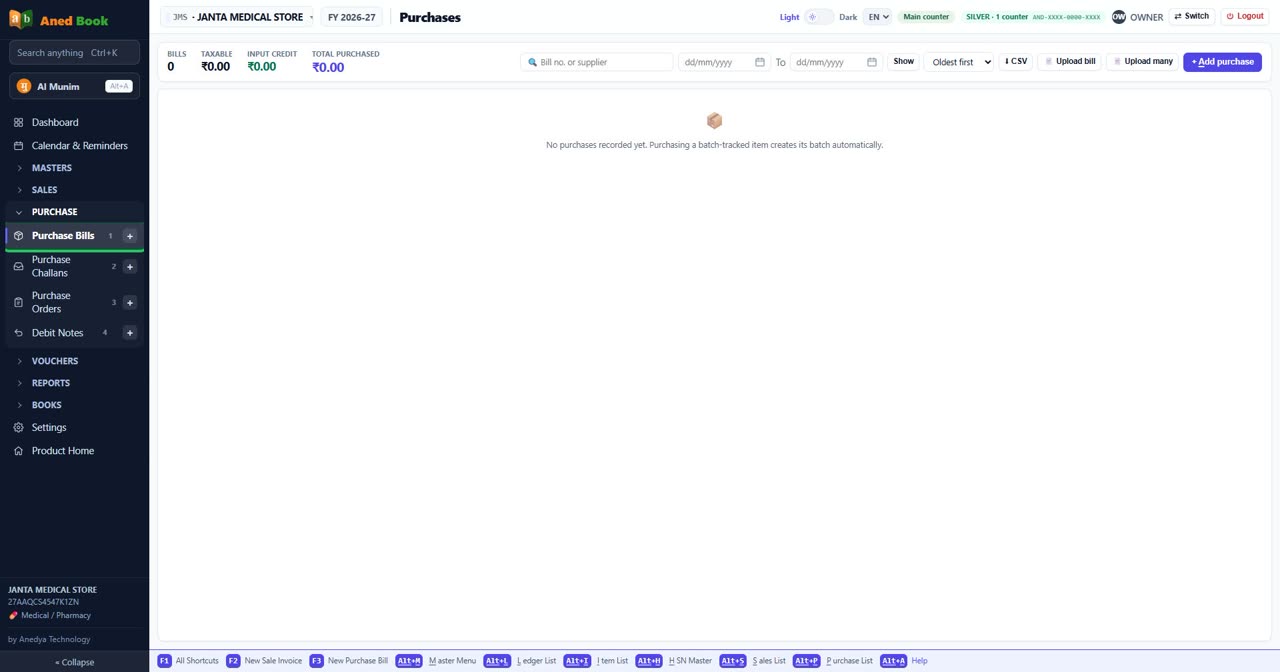Screen dimensions: 1280x672
Task: Open calendar picker on the from-date field
Action: coord(760,62)
